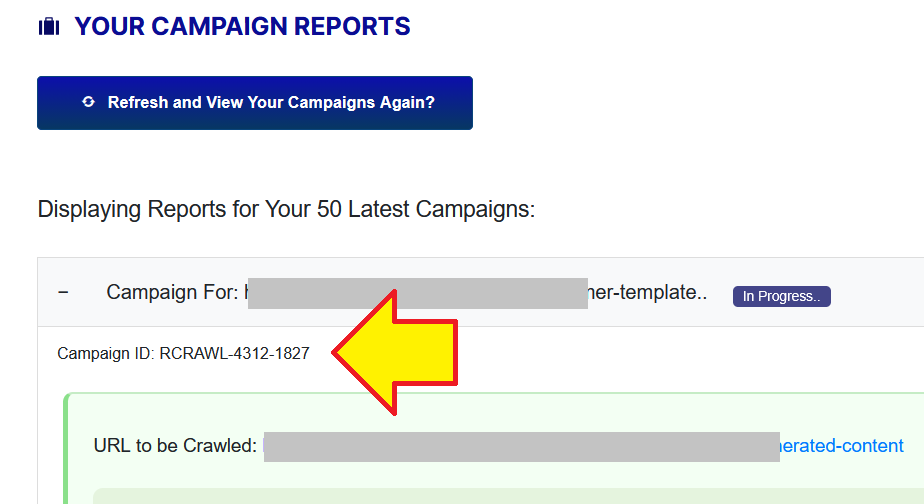The image size is (924, 504).
Task: Open the link ending in "erated-content"
Action: coord(842,446)
